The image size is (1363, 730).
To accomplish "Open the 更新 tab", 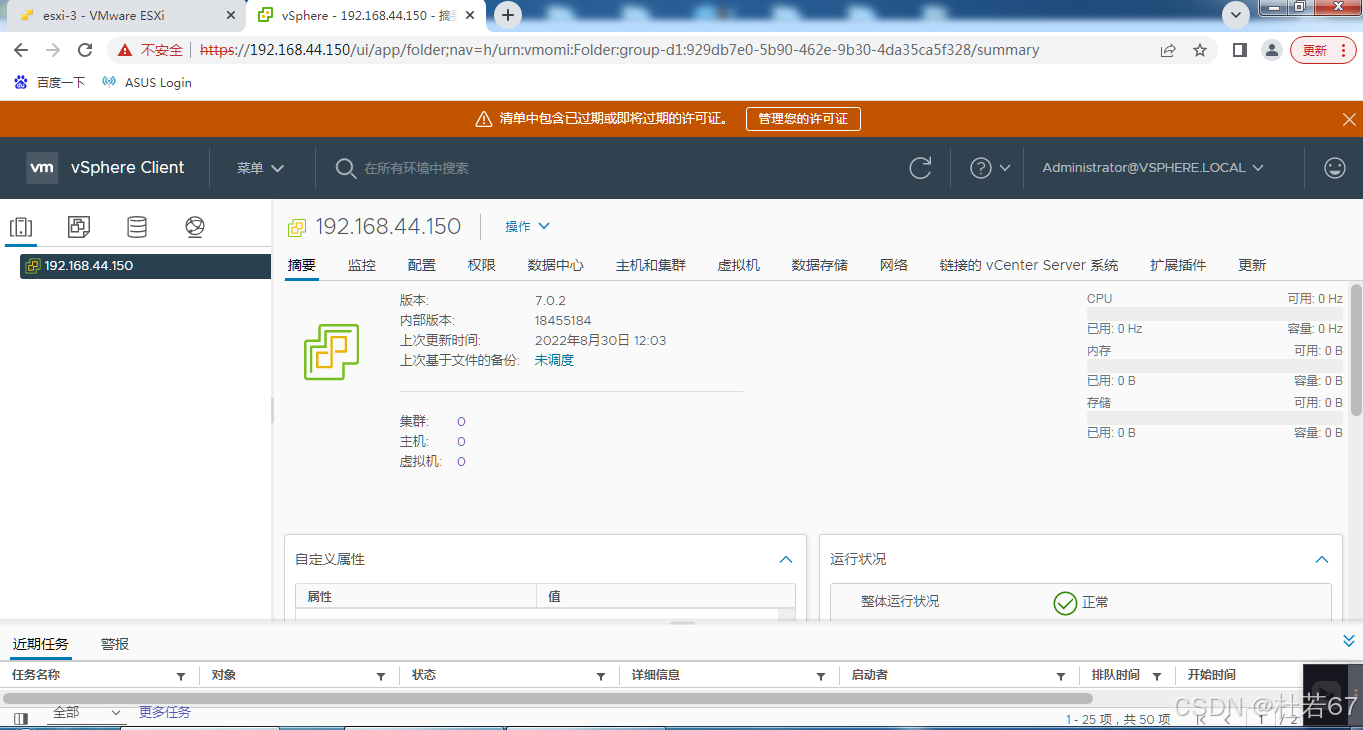I will [1252, 265].
